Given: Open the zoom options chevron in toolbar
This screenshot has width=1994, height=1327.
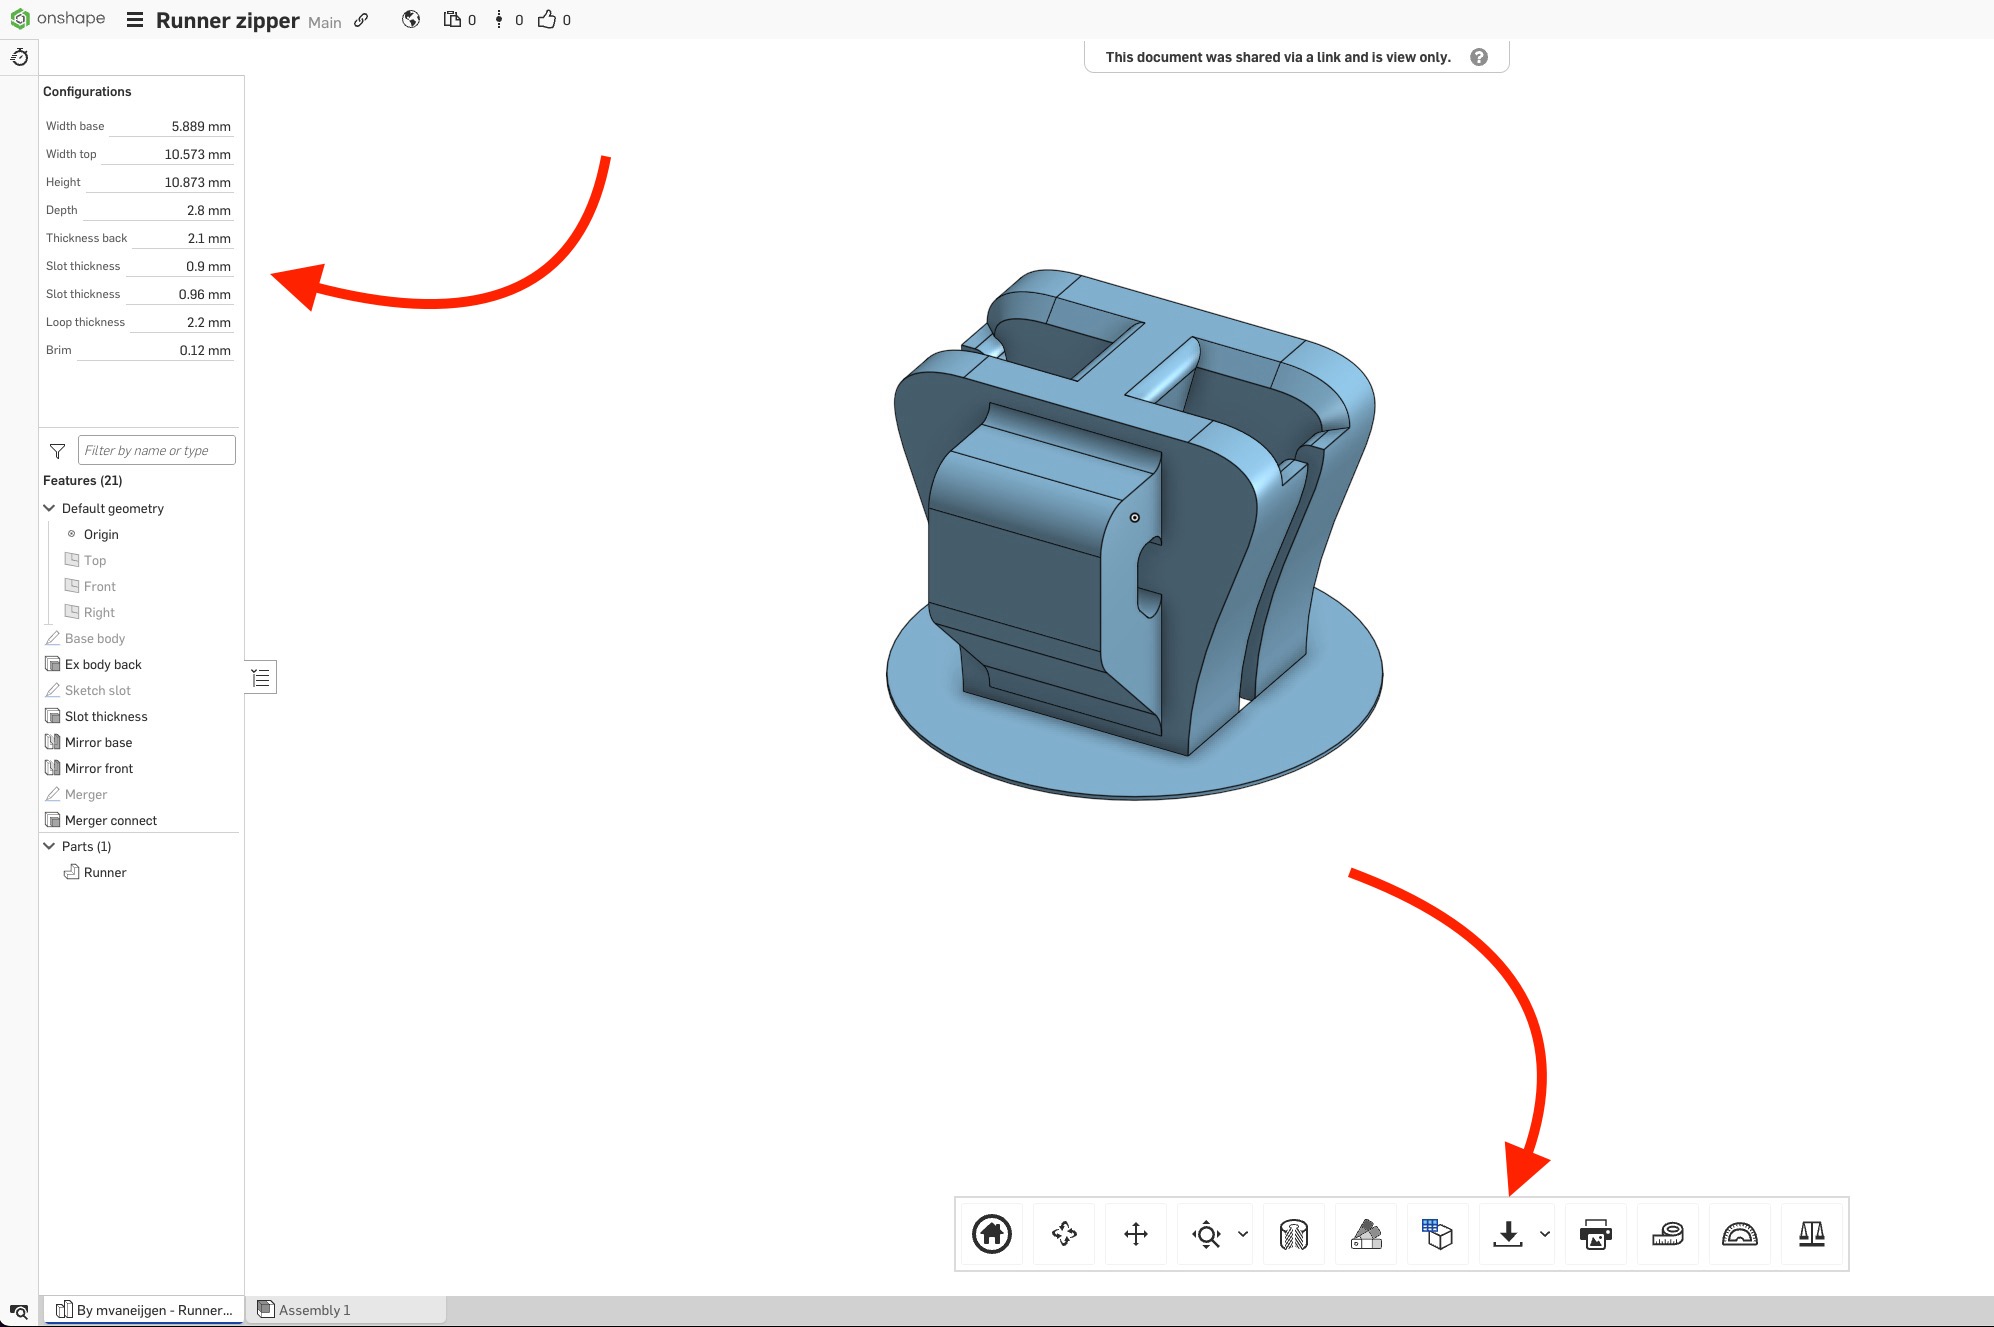Looking at the screenshot, I should 1243,1234.
